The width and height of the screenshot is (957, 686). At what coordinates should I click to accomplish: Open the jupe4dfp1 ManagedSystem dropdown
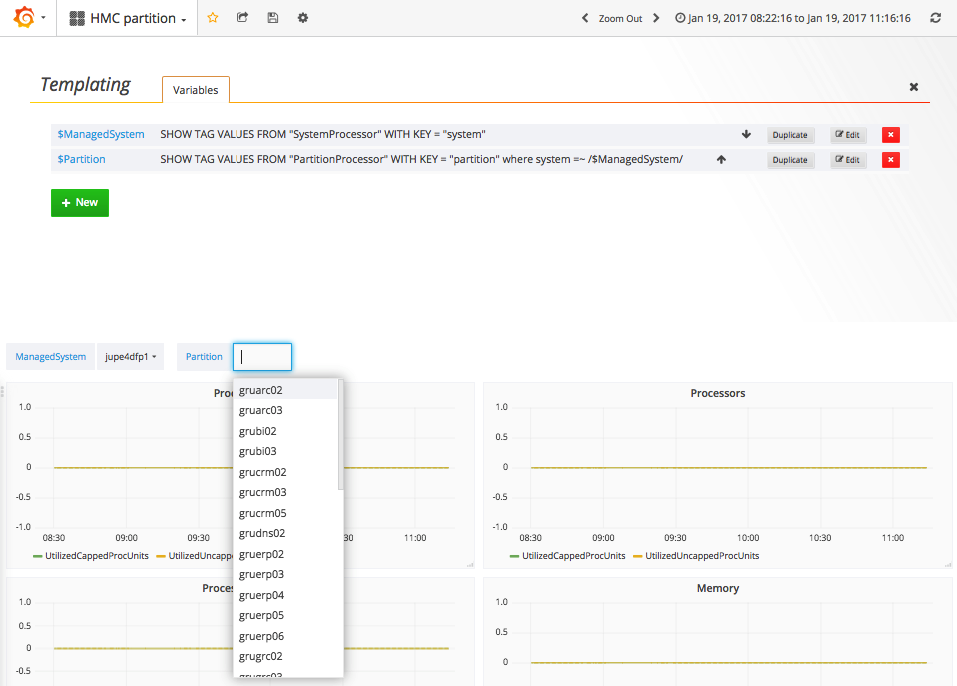(x=130, y=356)
